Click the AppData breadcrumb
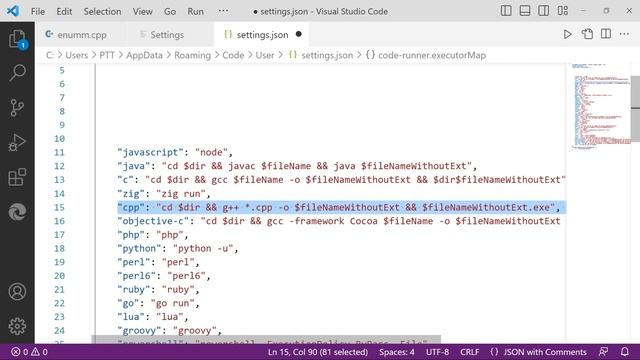 144,55
